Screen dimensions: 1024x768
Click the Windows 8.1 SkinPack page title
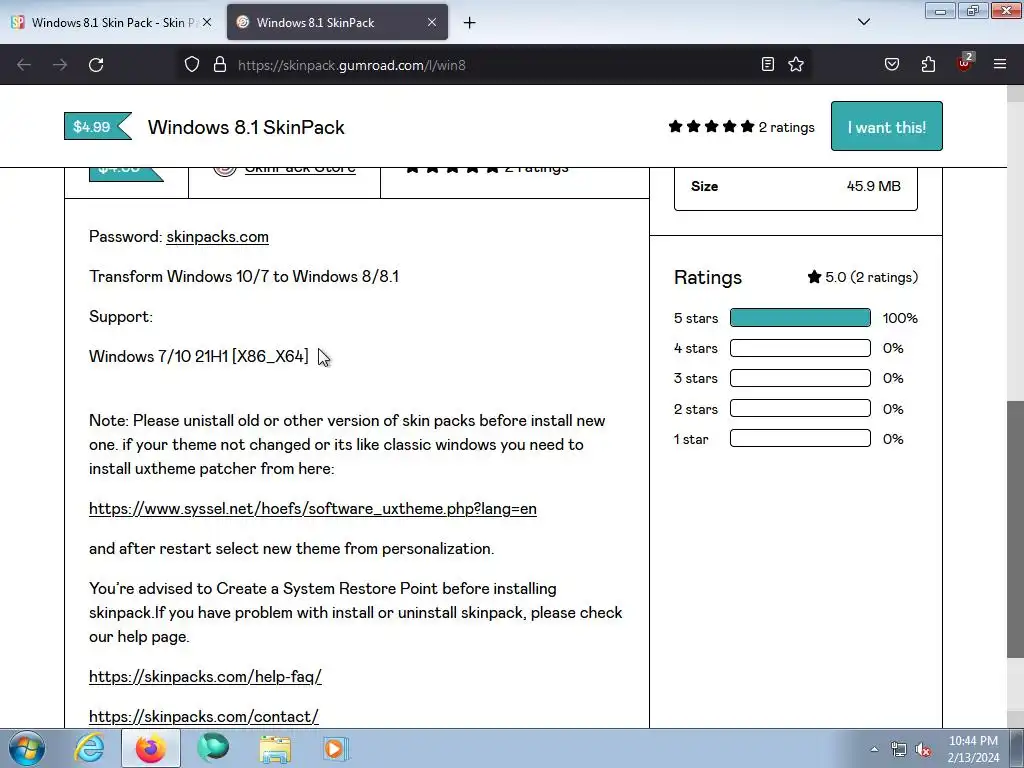[246, 127]
